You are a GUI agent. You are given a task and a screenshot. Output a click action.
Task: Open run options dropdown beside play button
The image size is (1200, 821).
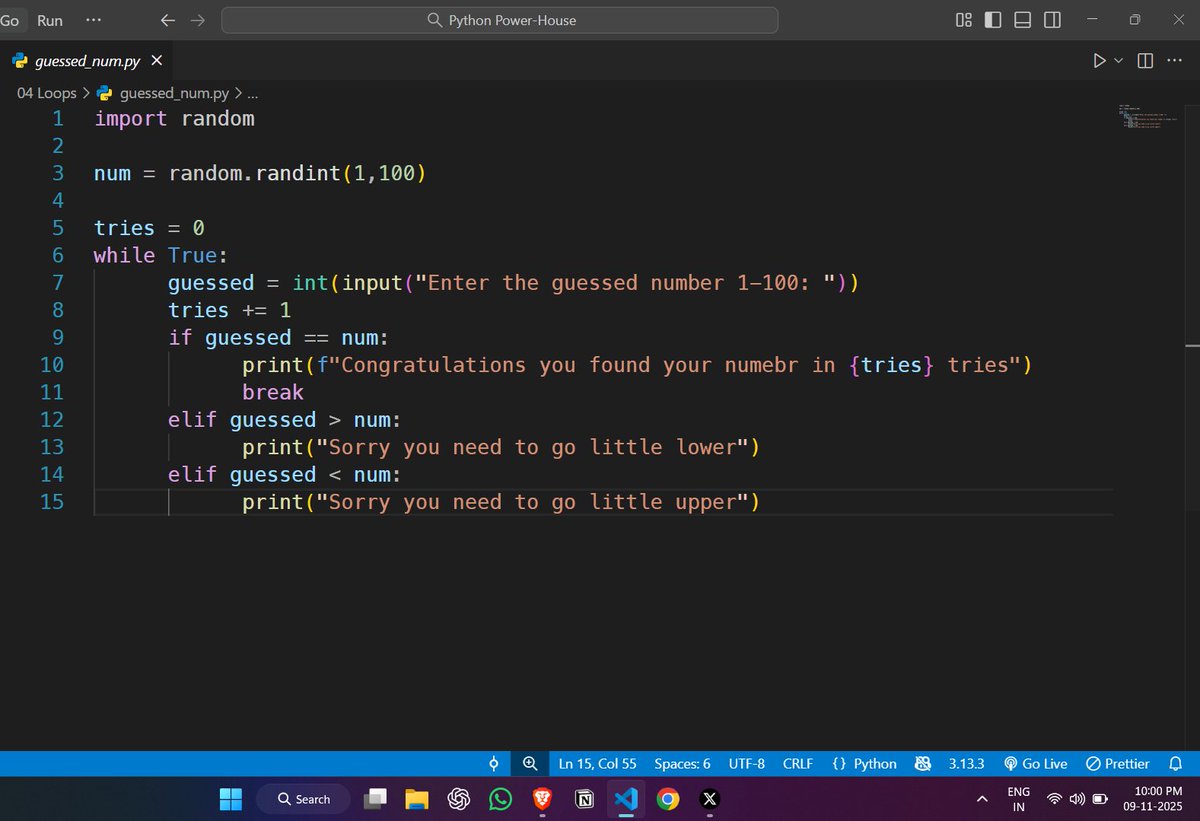pos(1119,61)
